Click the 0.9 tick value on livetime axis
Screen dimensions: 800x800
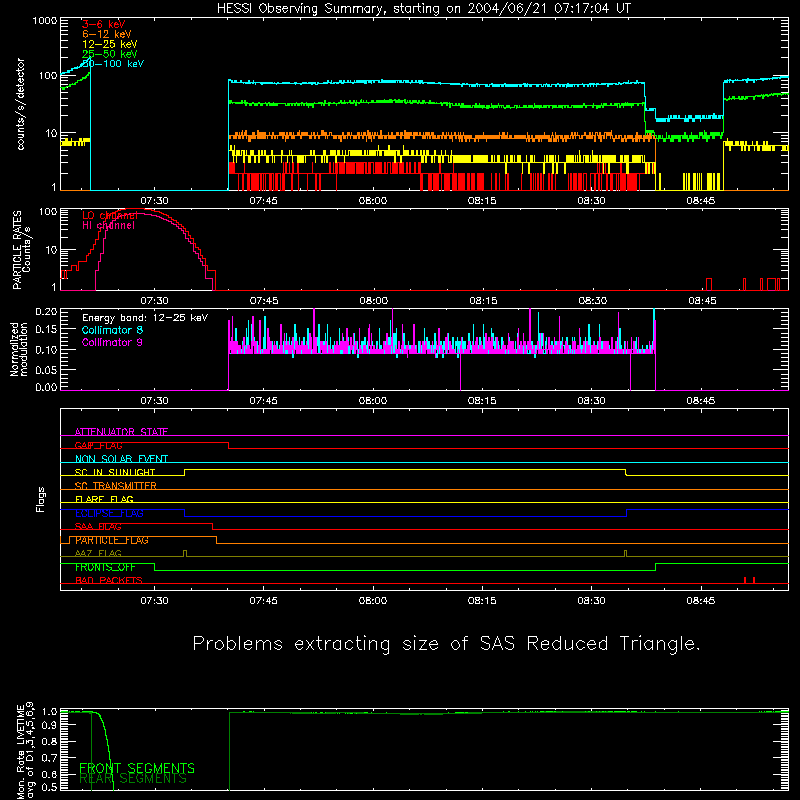tap(49, 724)
